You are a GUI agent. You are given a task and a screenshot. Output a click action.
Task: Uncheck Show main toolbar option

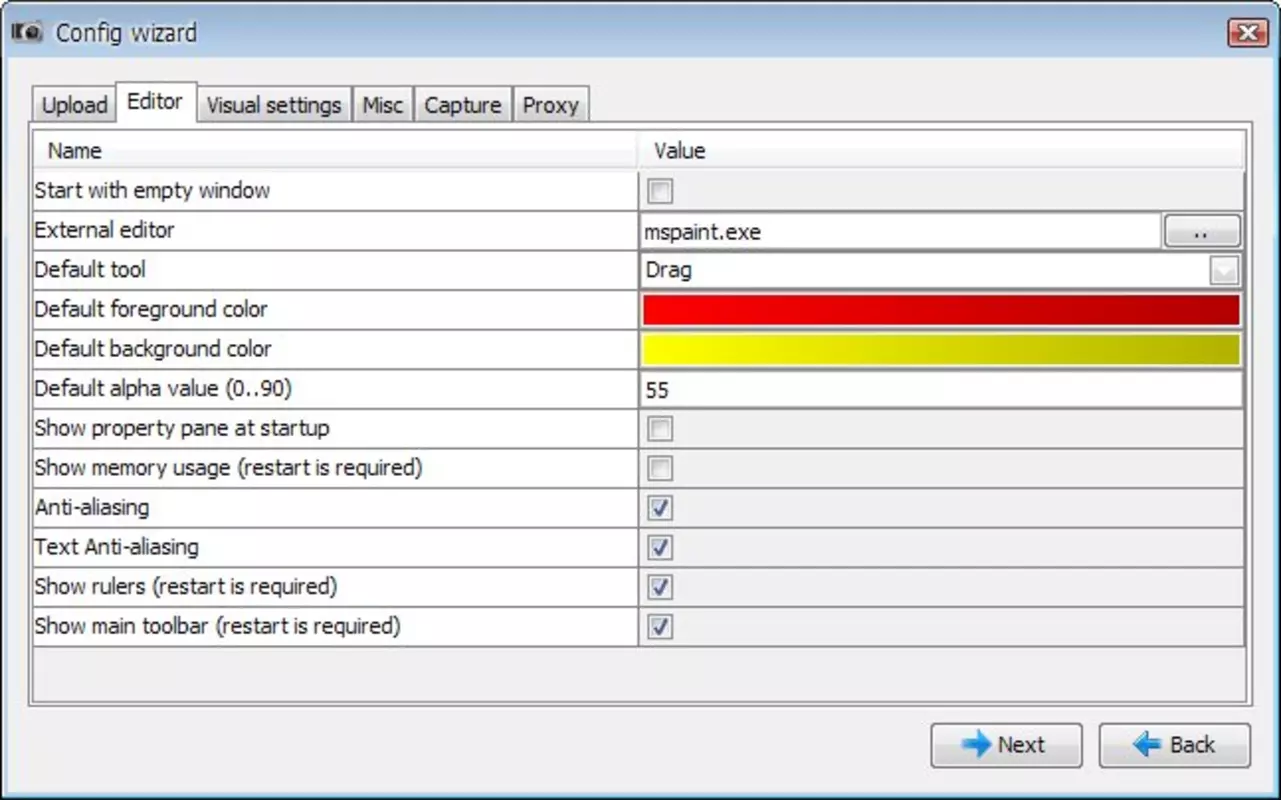pos(660,627)
